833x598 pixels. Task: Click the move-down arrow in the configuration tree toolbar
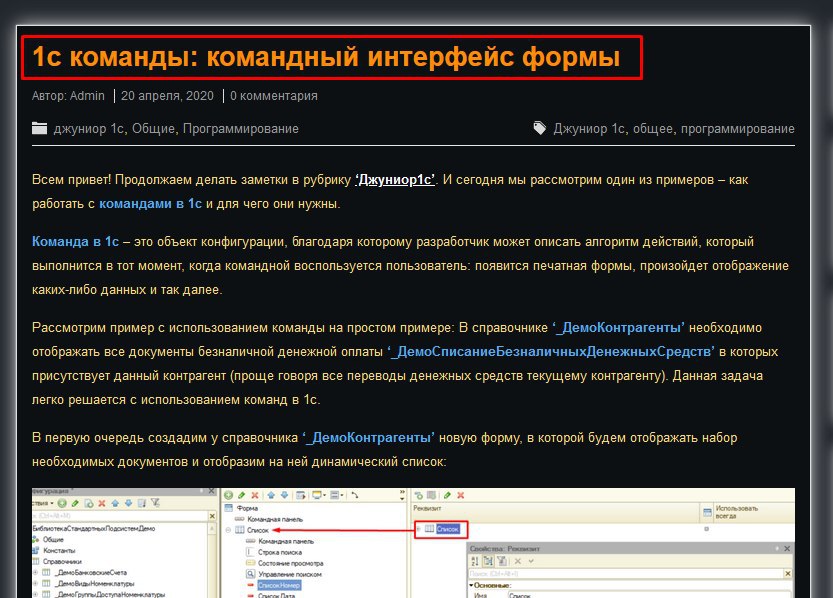click(x=129, y=503)
